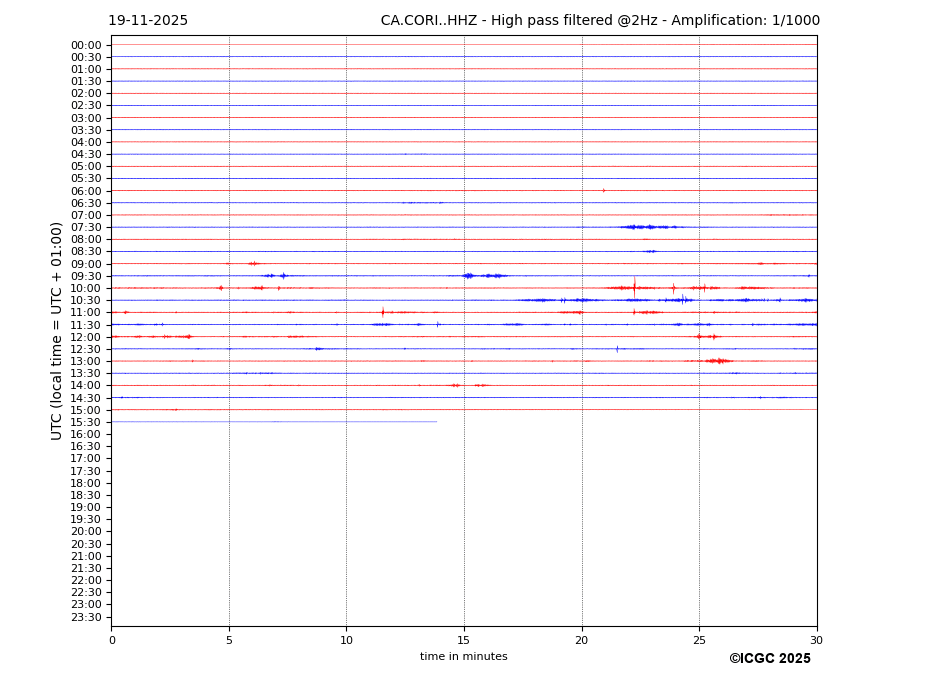Select the 12:30 time row label
This screenshot has height=696, width=927.
point(86,349)
